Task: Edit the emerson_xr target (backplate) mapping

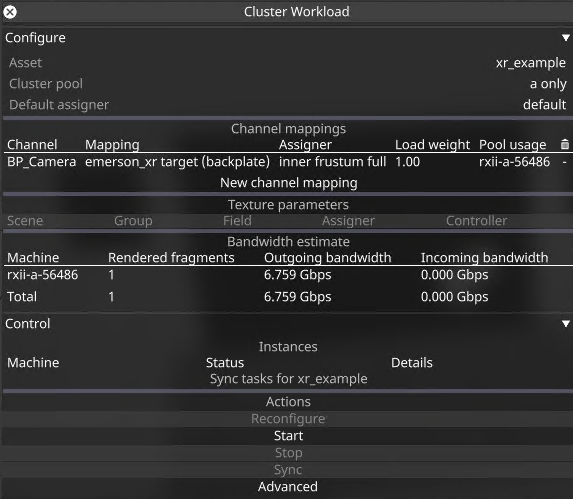Action: tap(177, 162)
